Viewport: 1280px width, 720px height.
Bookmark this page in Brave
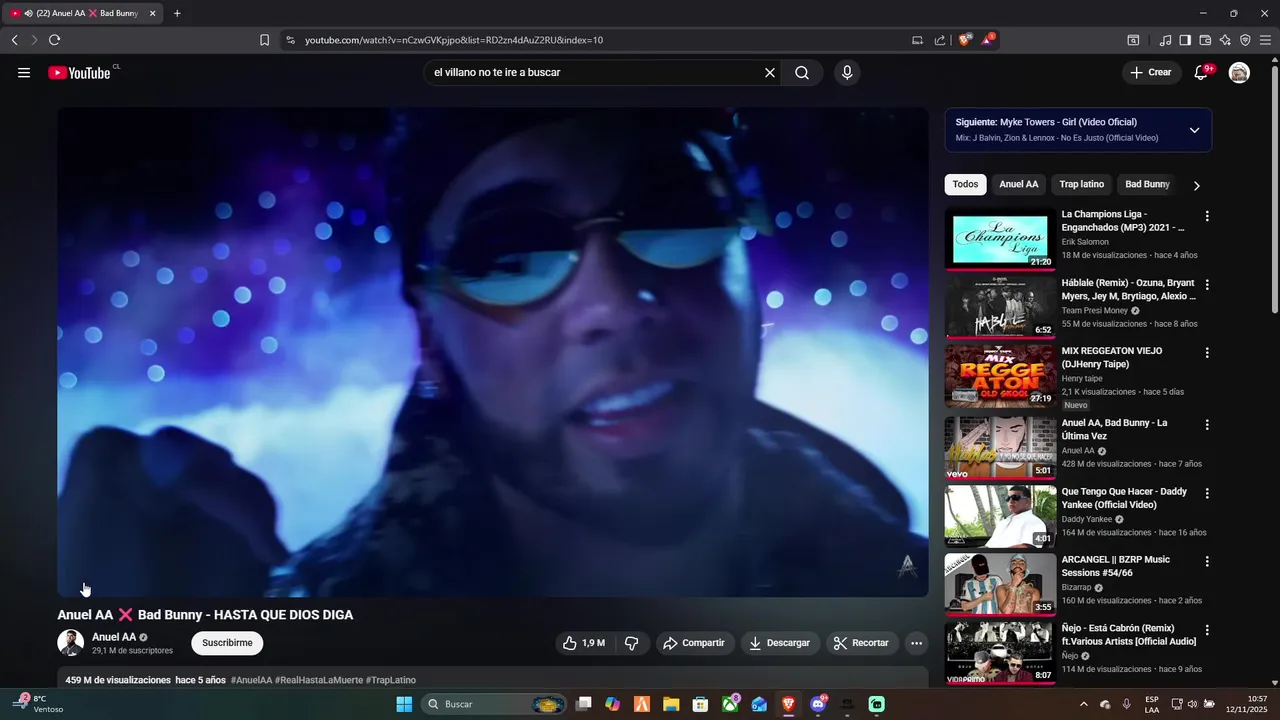(x=264, y=40)
